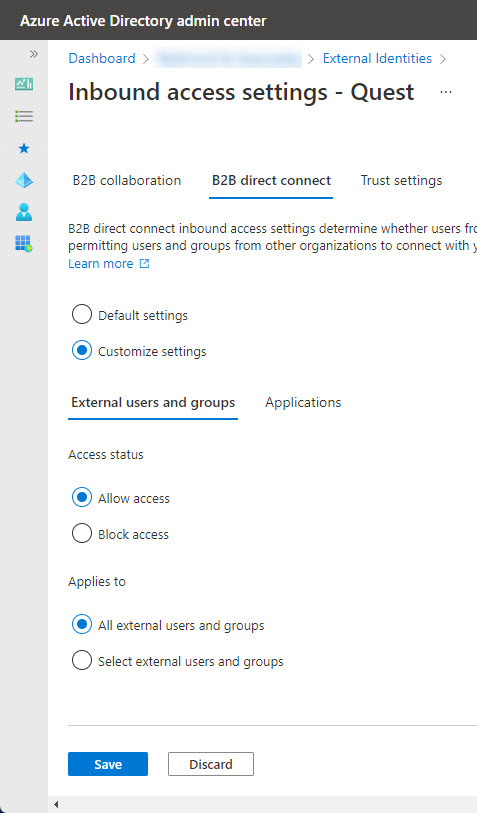Click the blurred tenant breadcrumb link

click(x=229, y=59)
